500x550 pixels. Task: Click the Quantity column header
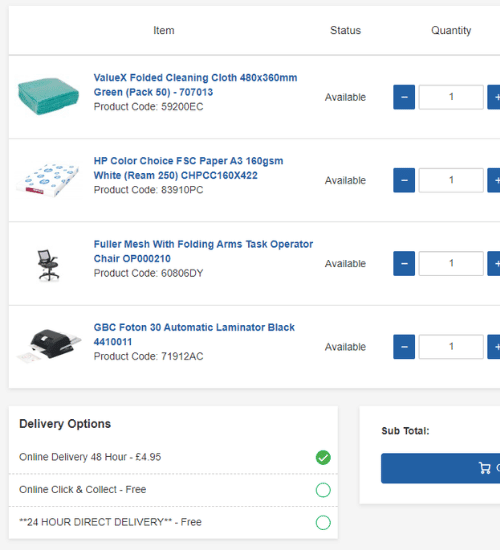click(451, 31)
